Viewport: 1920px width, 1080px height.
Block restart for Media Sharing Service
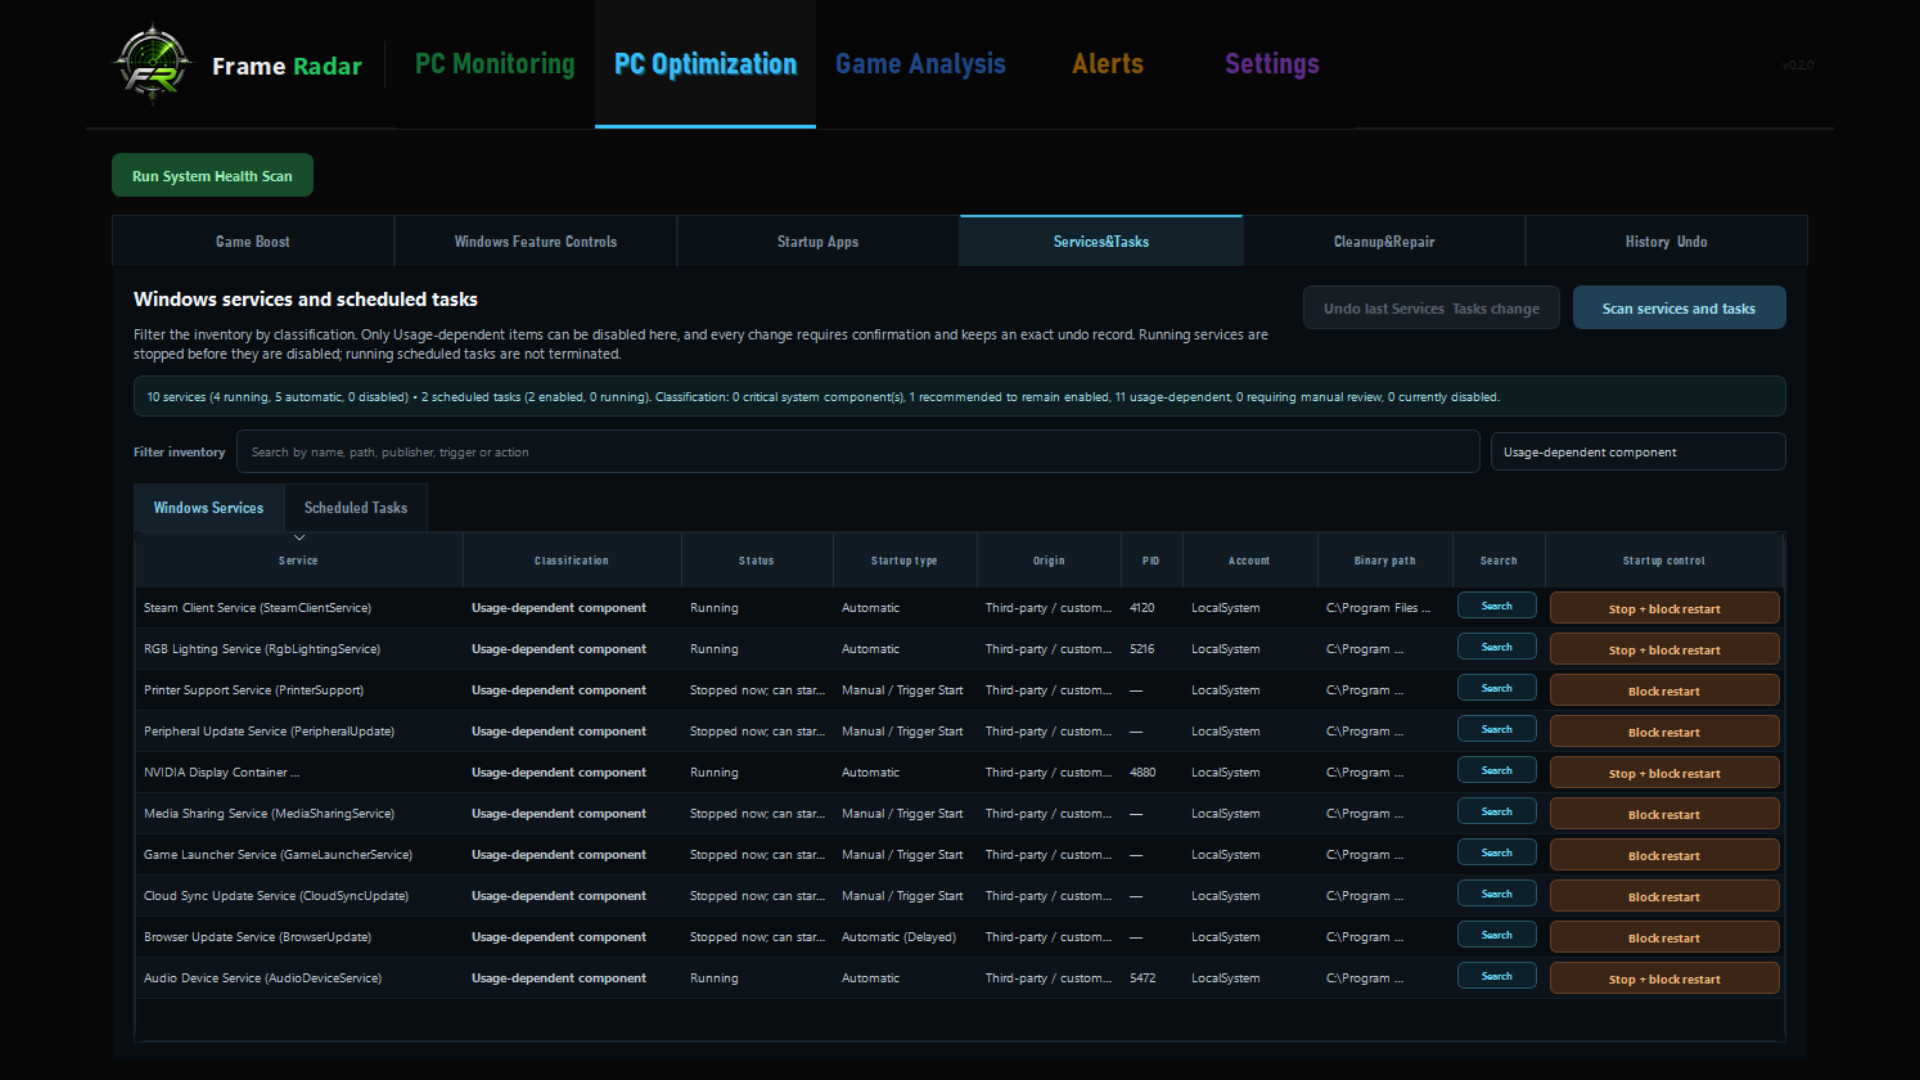pos(1664,813)
